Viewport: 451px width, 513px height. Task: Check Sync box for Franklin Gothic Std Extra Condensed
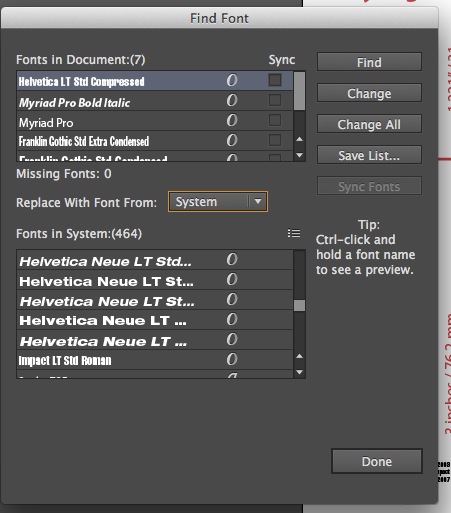(275, 140)
